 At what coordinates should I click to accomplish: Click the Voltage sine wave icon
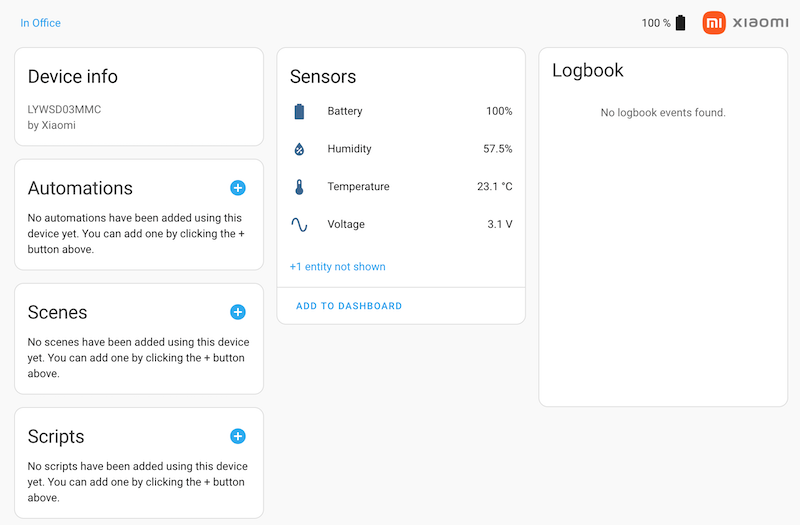click(x=299, y=224)
